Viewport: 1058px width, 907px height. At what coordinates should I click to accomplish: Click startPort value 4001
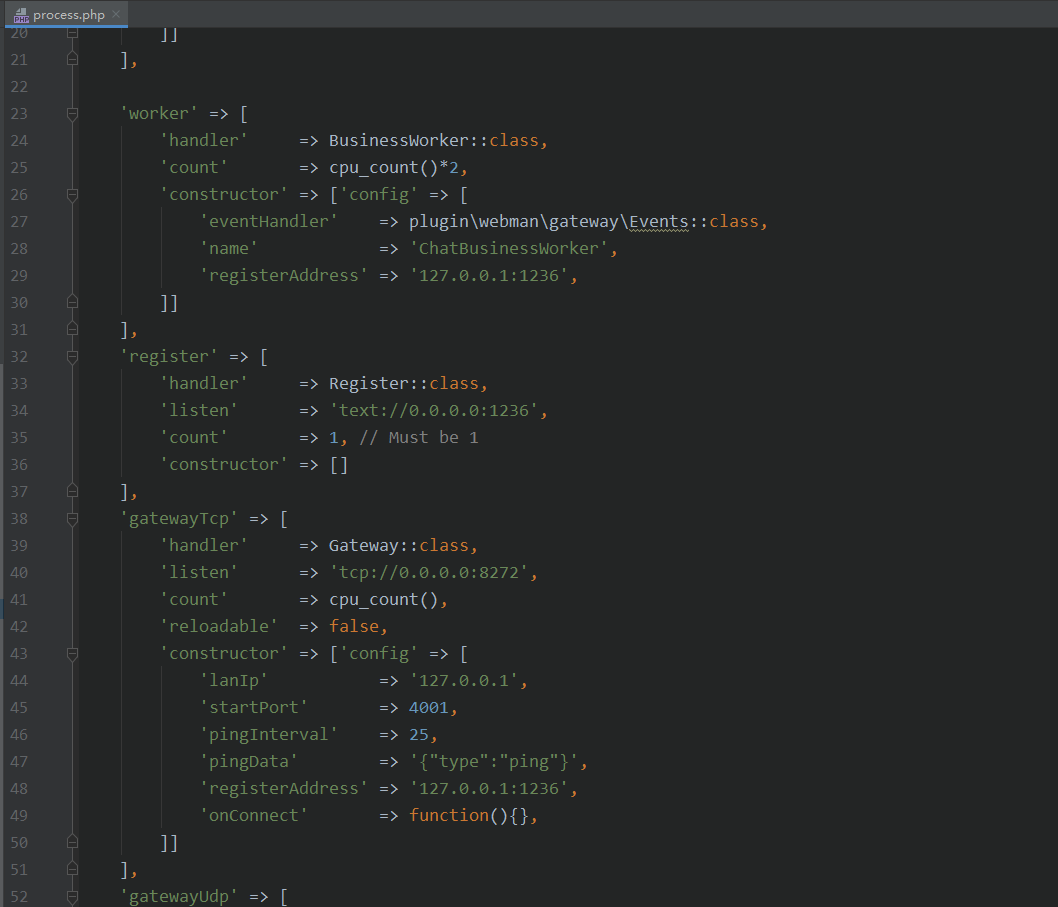pos(428,707)
